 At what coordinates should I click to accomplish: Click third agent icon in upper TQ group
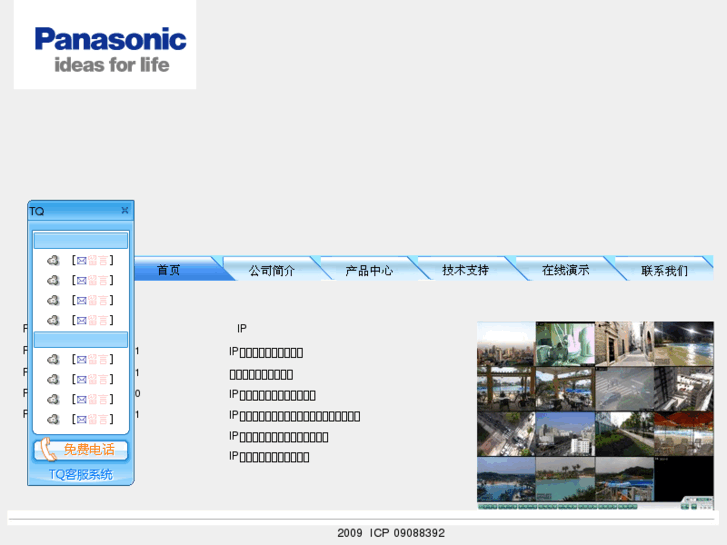53,301
